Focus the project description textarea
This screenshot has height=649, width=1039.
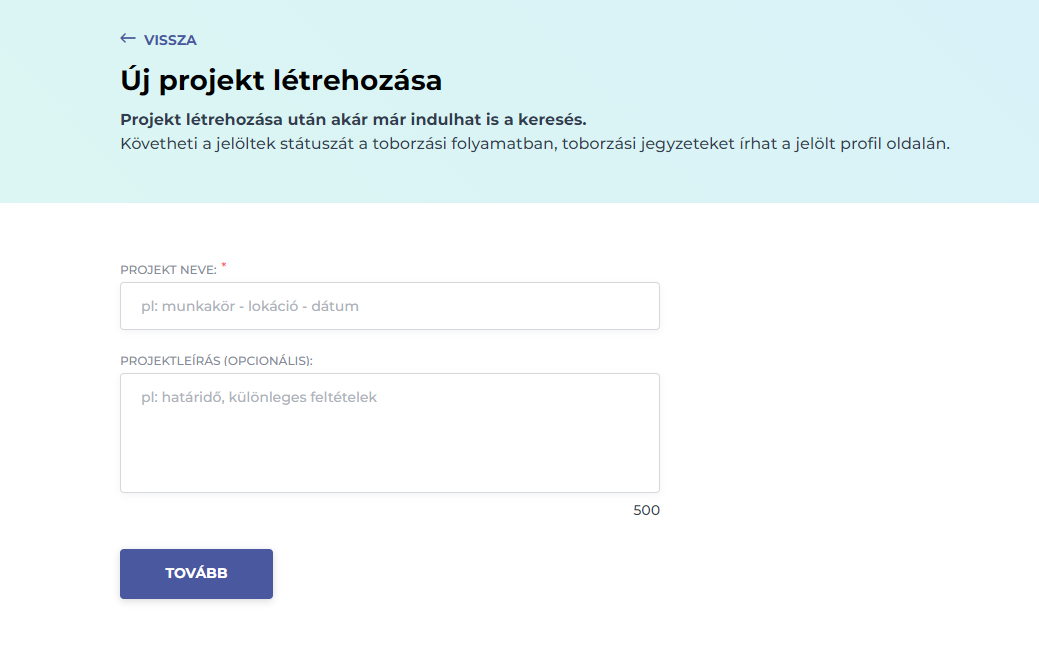click(389, 432)
